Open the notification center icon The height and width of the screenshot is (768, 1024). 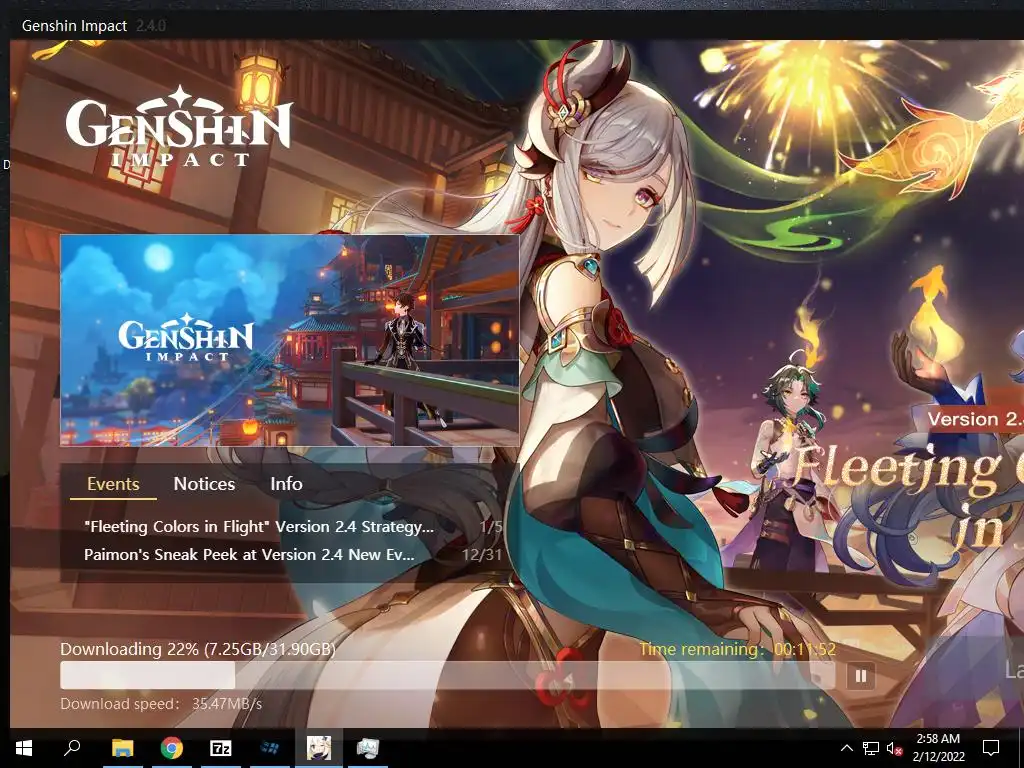tap(991, 748)
